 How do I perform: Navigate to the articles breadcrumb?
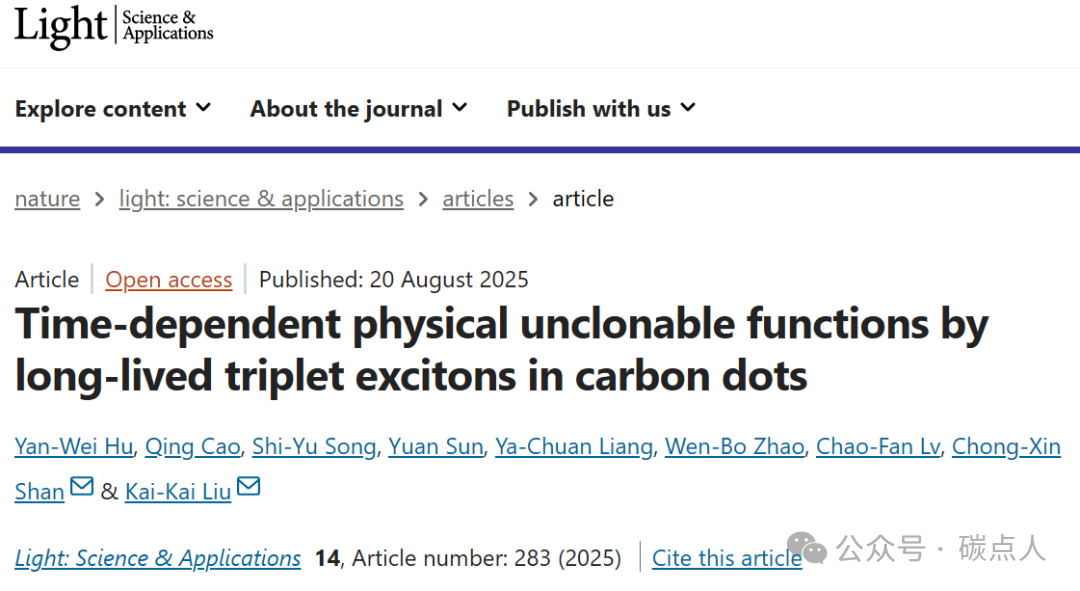coord(478,199)
